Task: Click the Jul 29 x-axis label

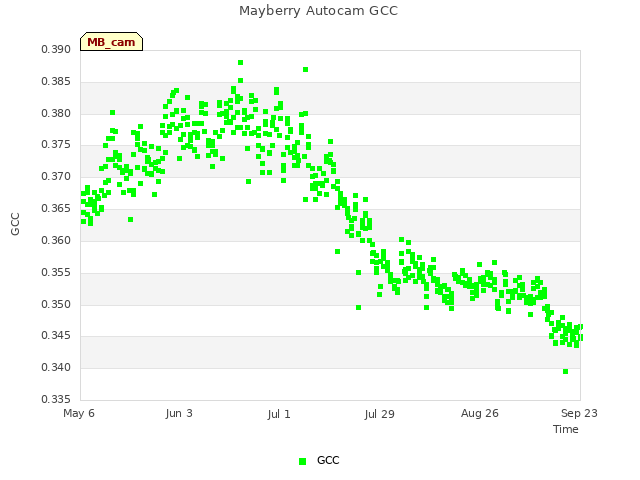Action: pyautogui.click(x=380, y=414)
